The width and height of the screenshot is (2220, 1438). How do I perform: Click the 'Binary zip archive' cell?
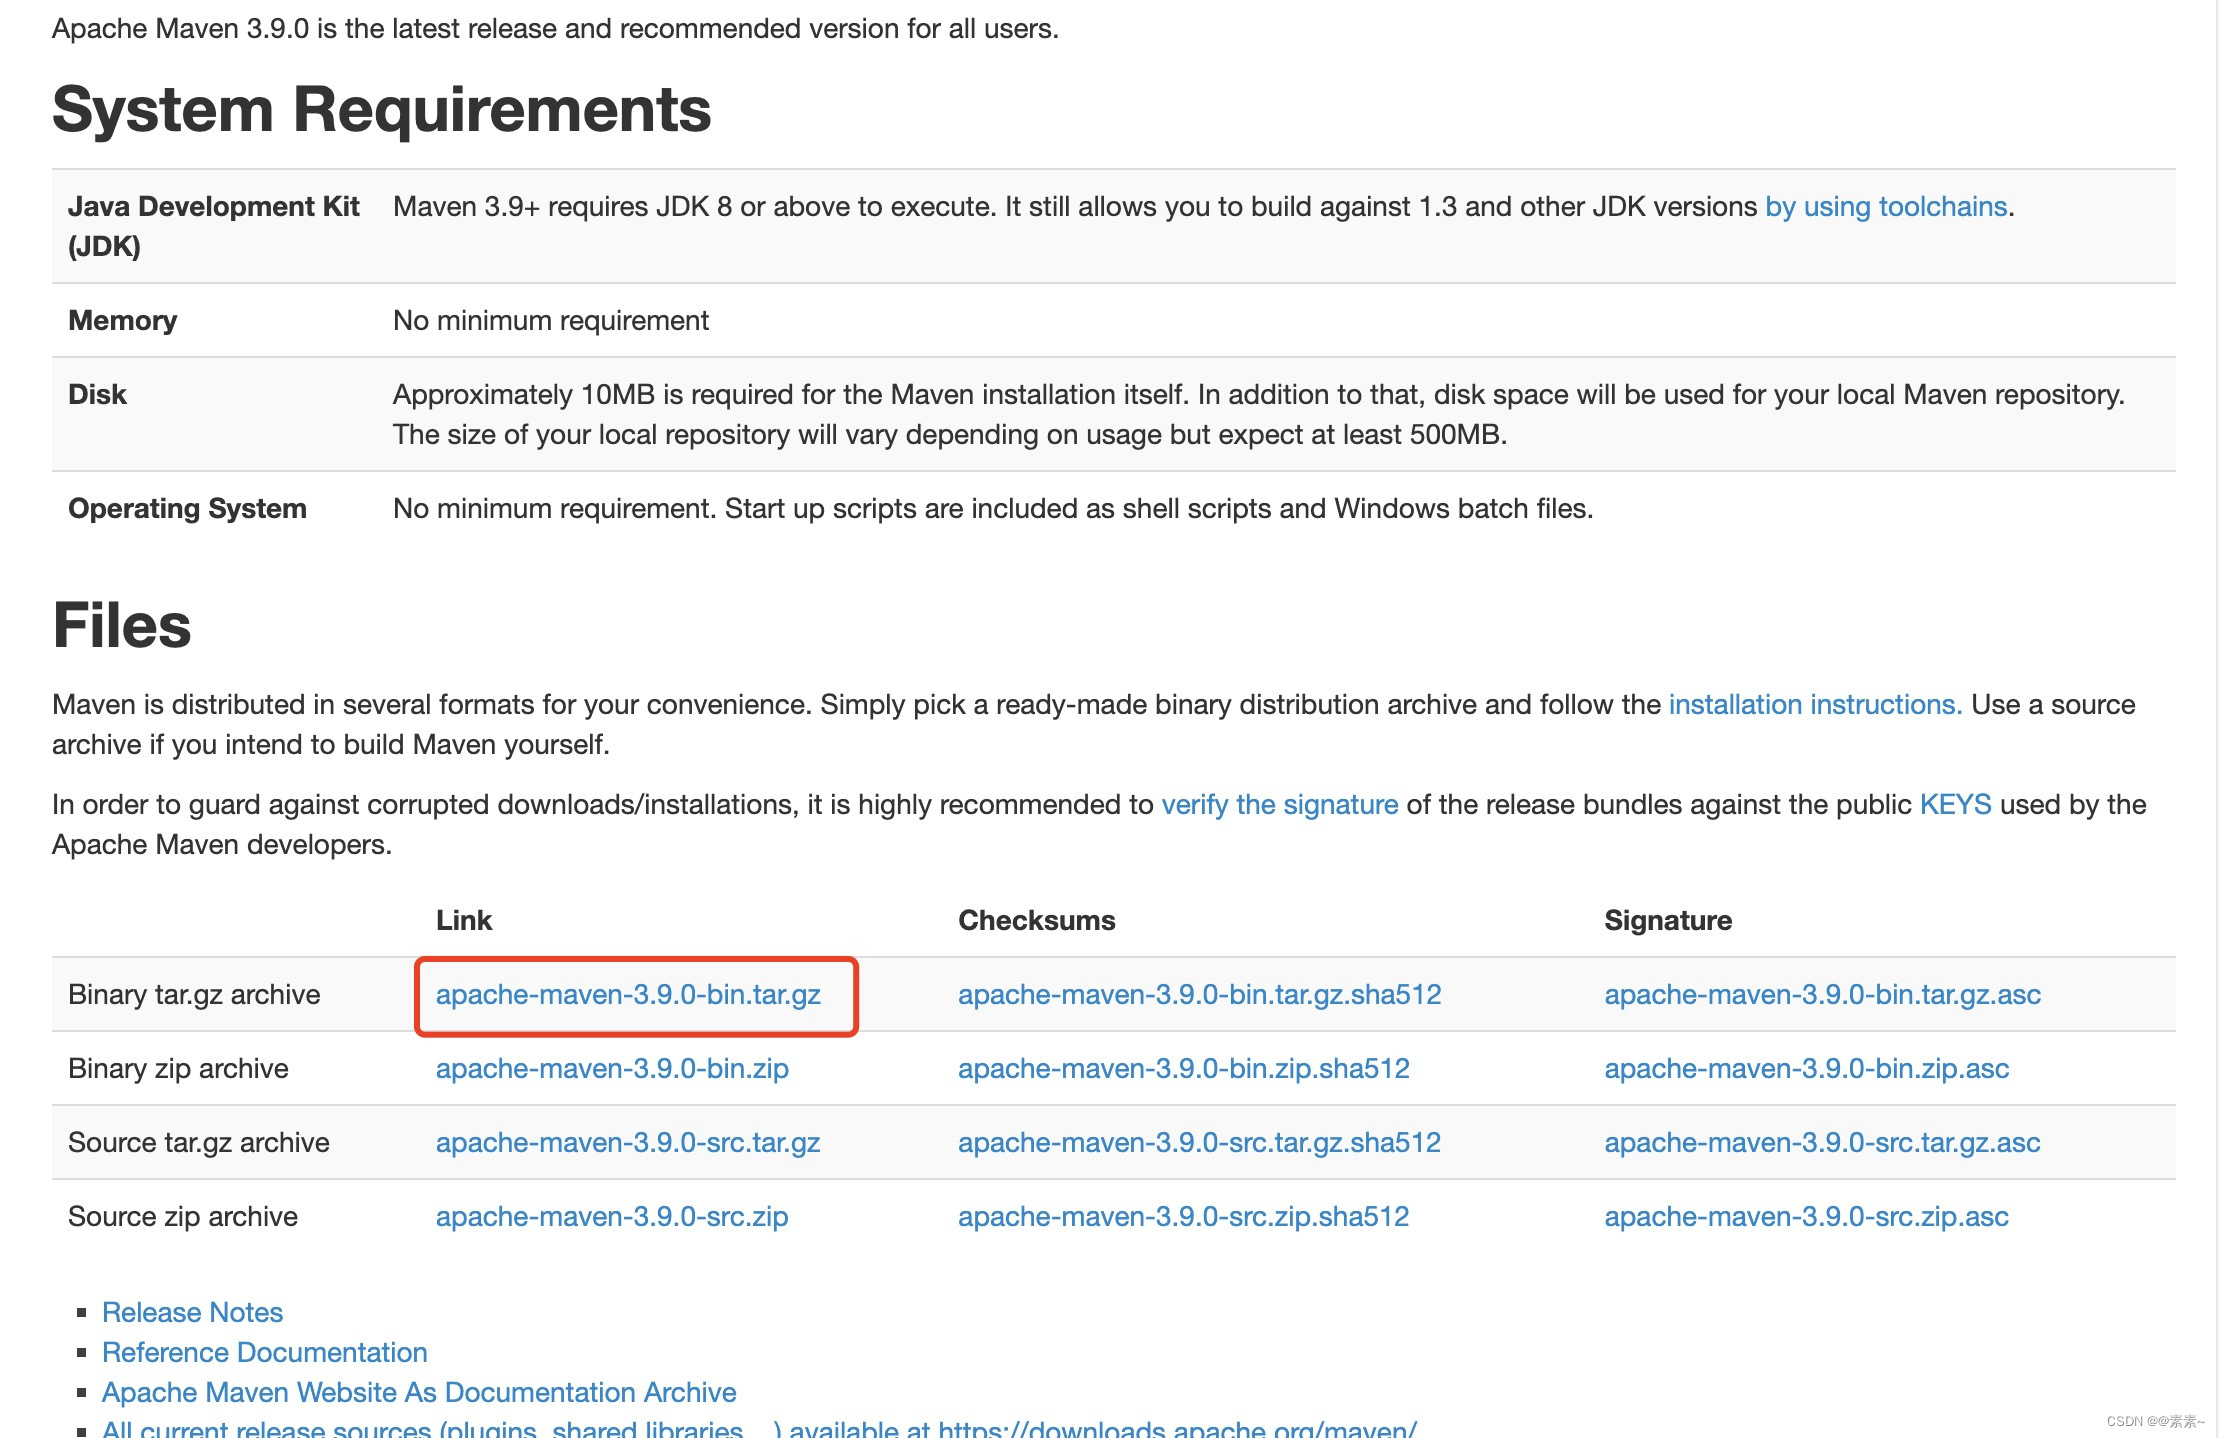[178, 1068]
